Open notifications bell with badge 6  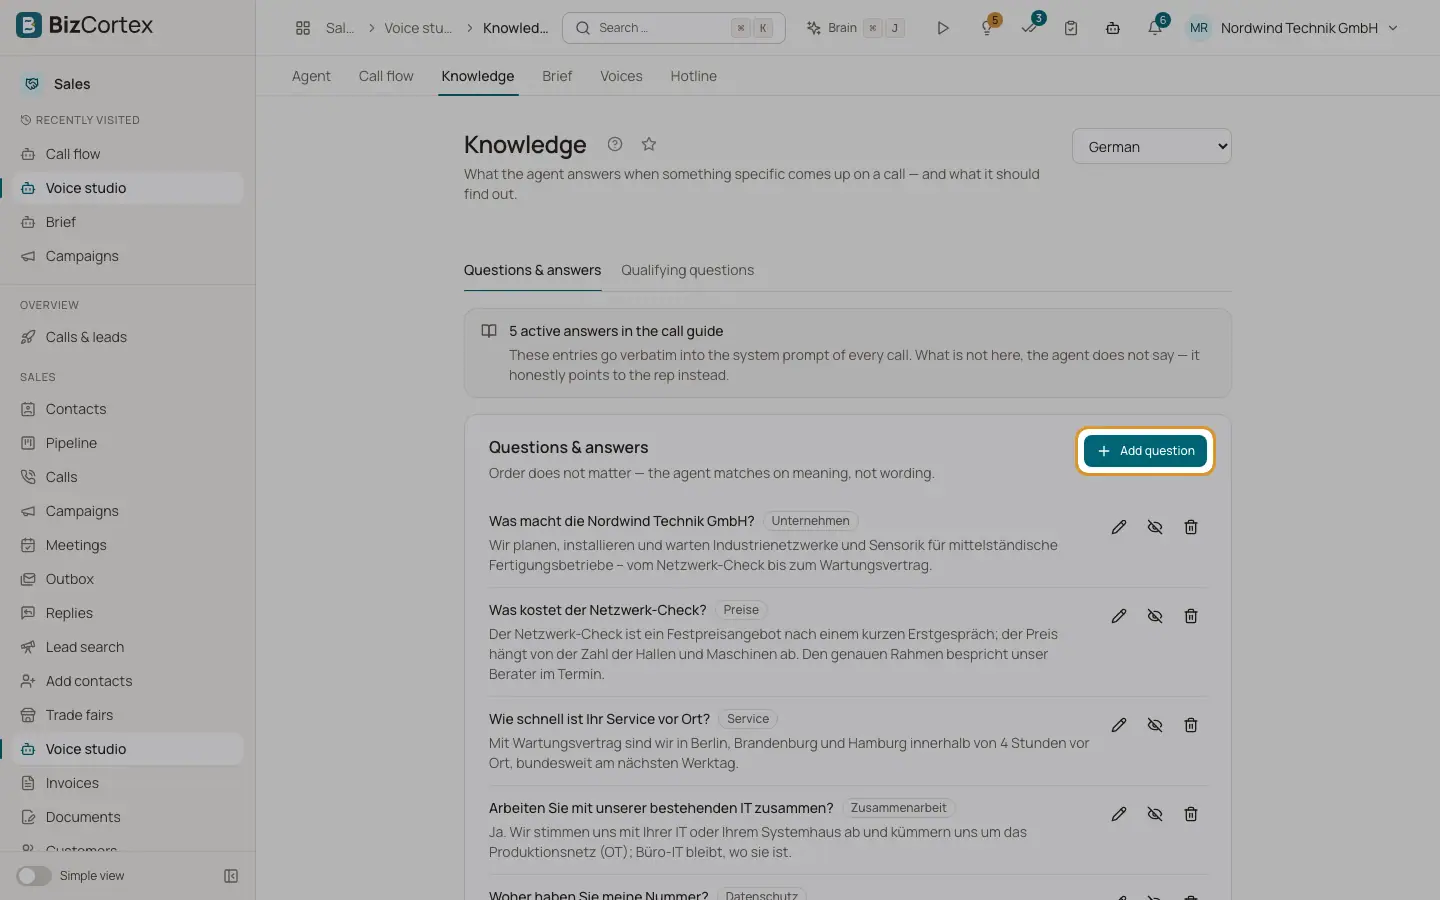(1155, 28)
